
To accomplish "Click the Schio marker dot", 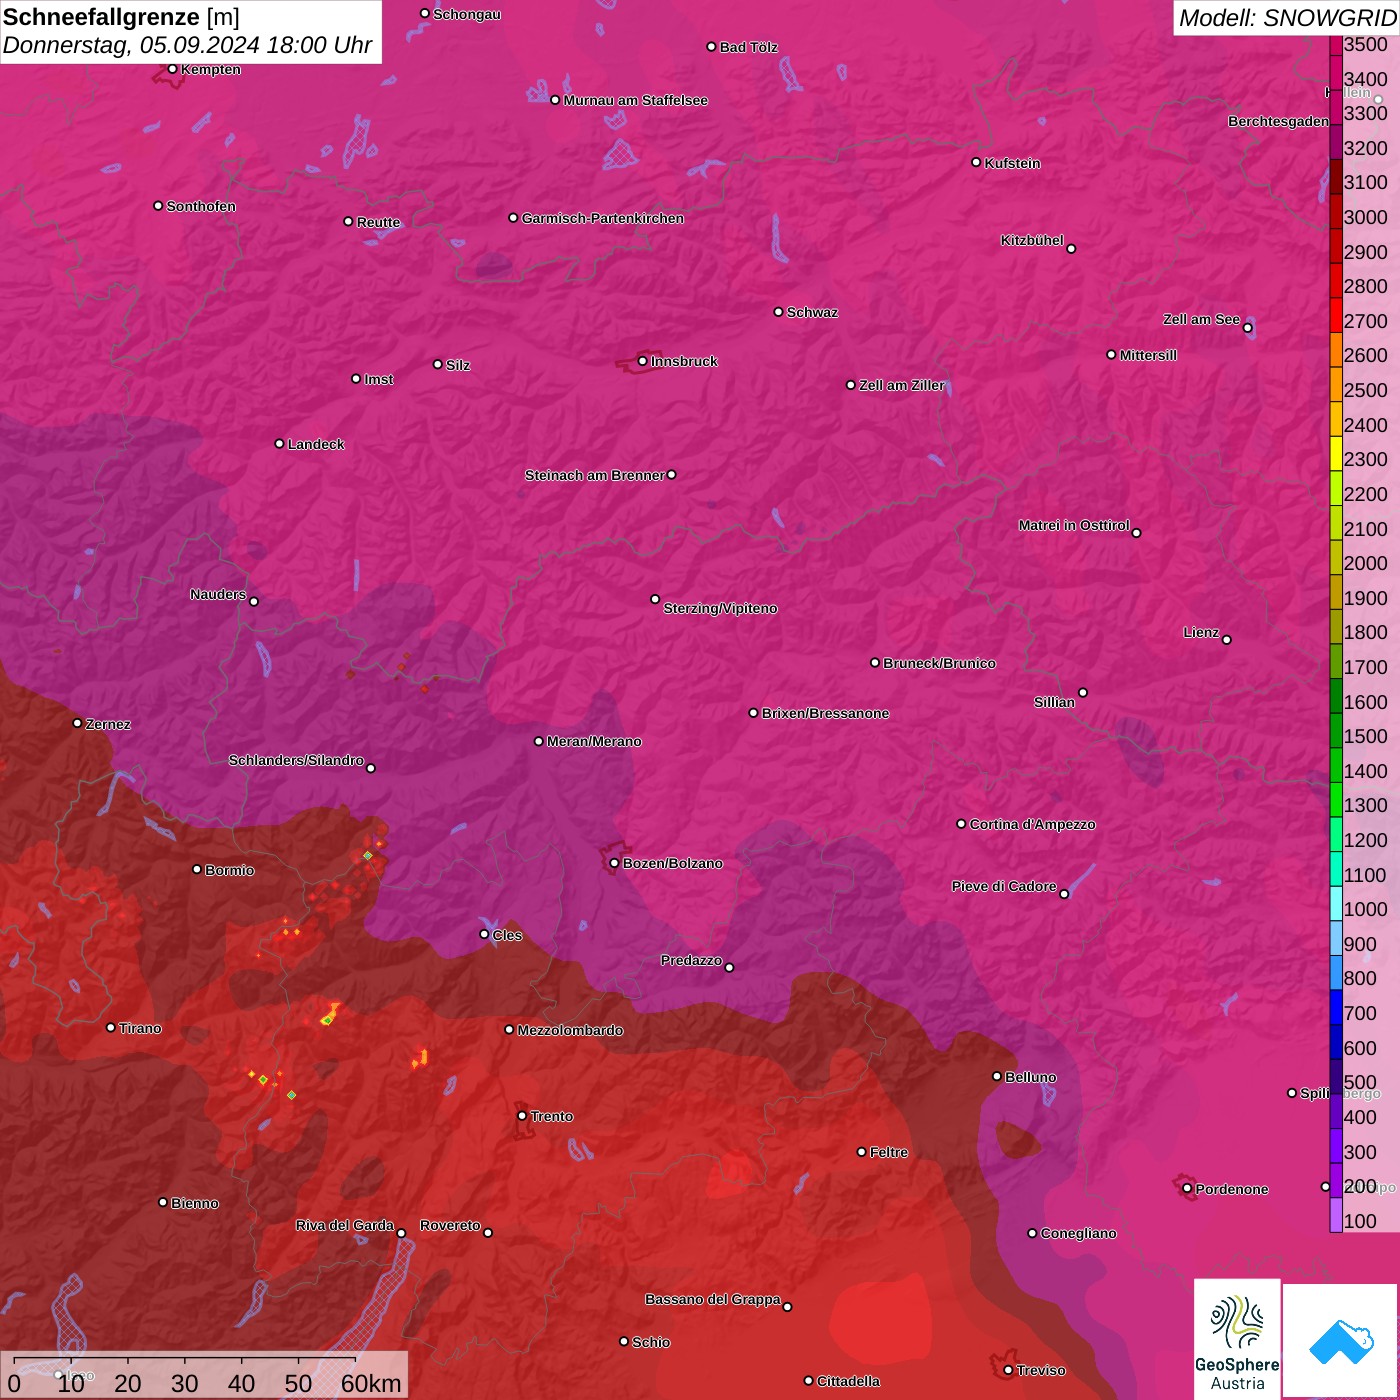I will click(624, 1341).
